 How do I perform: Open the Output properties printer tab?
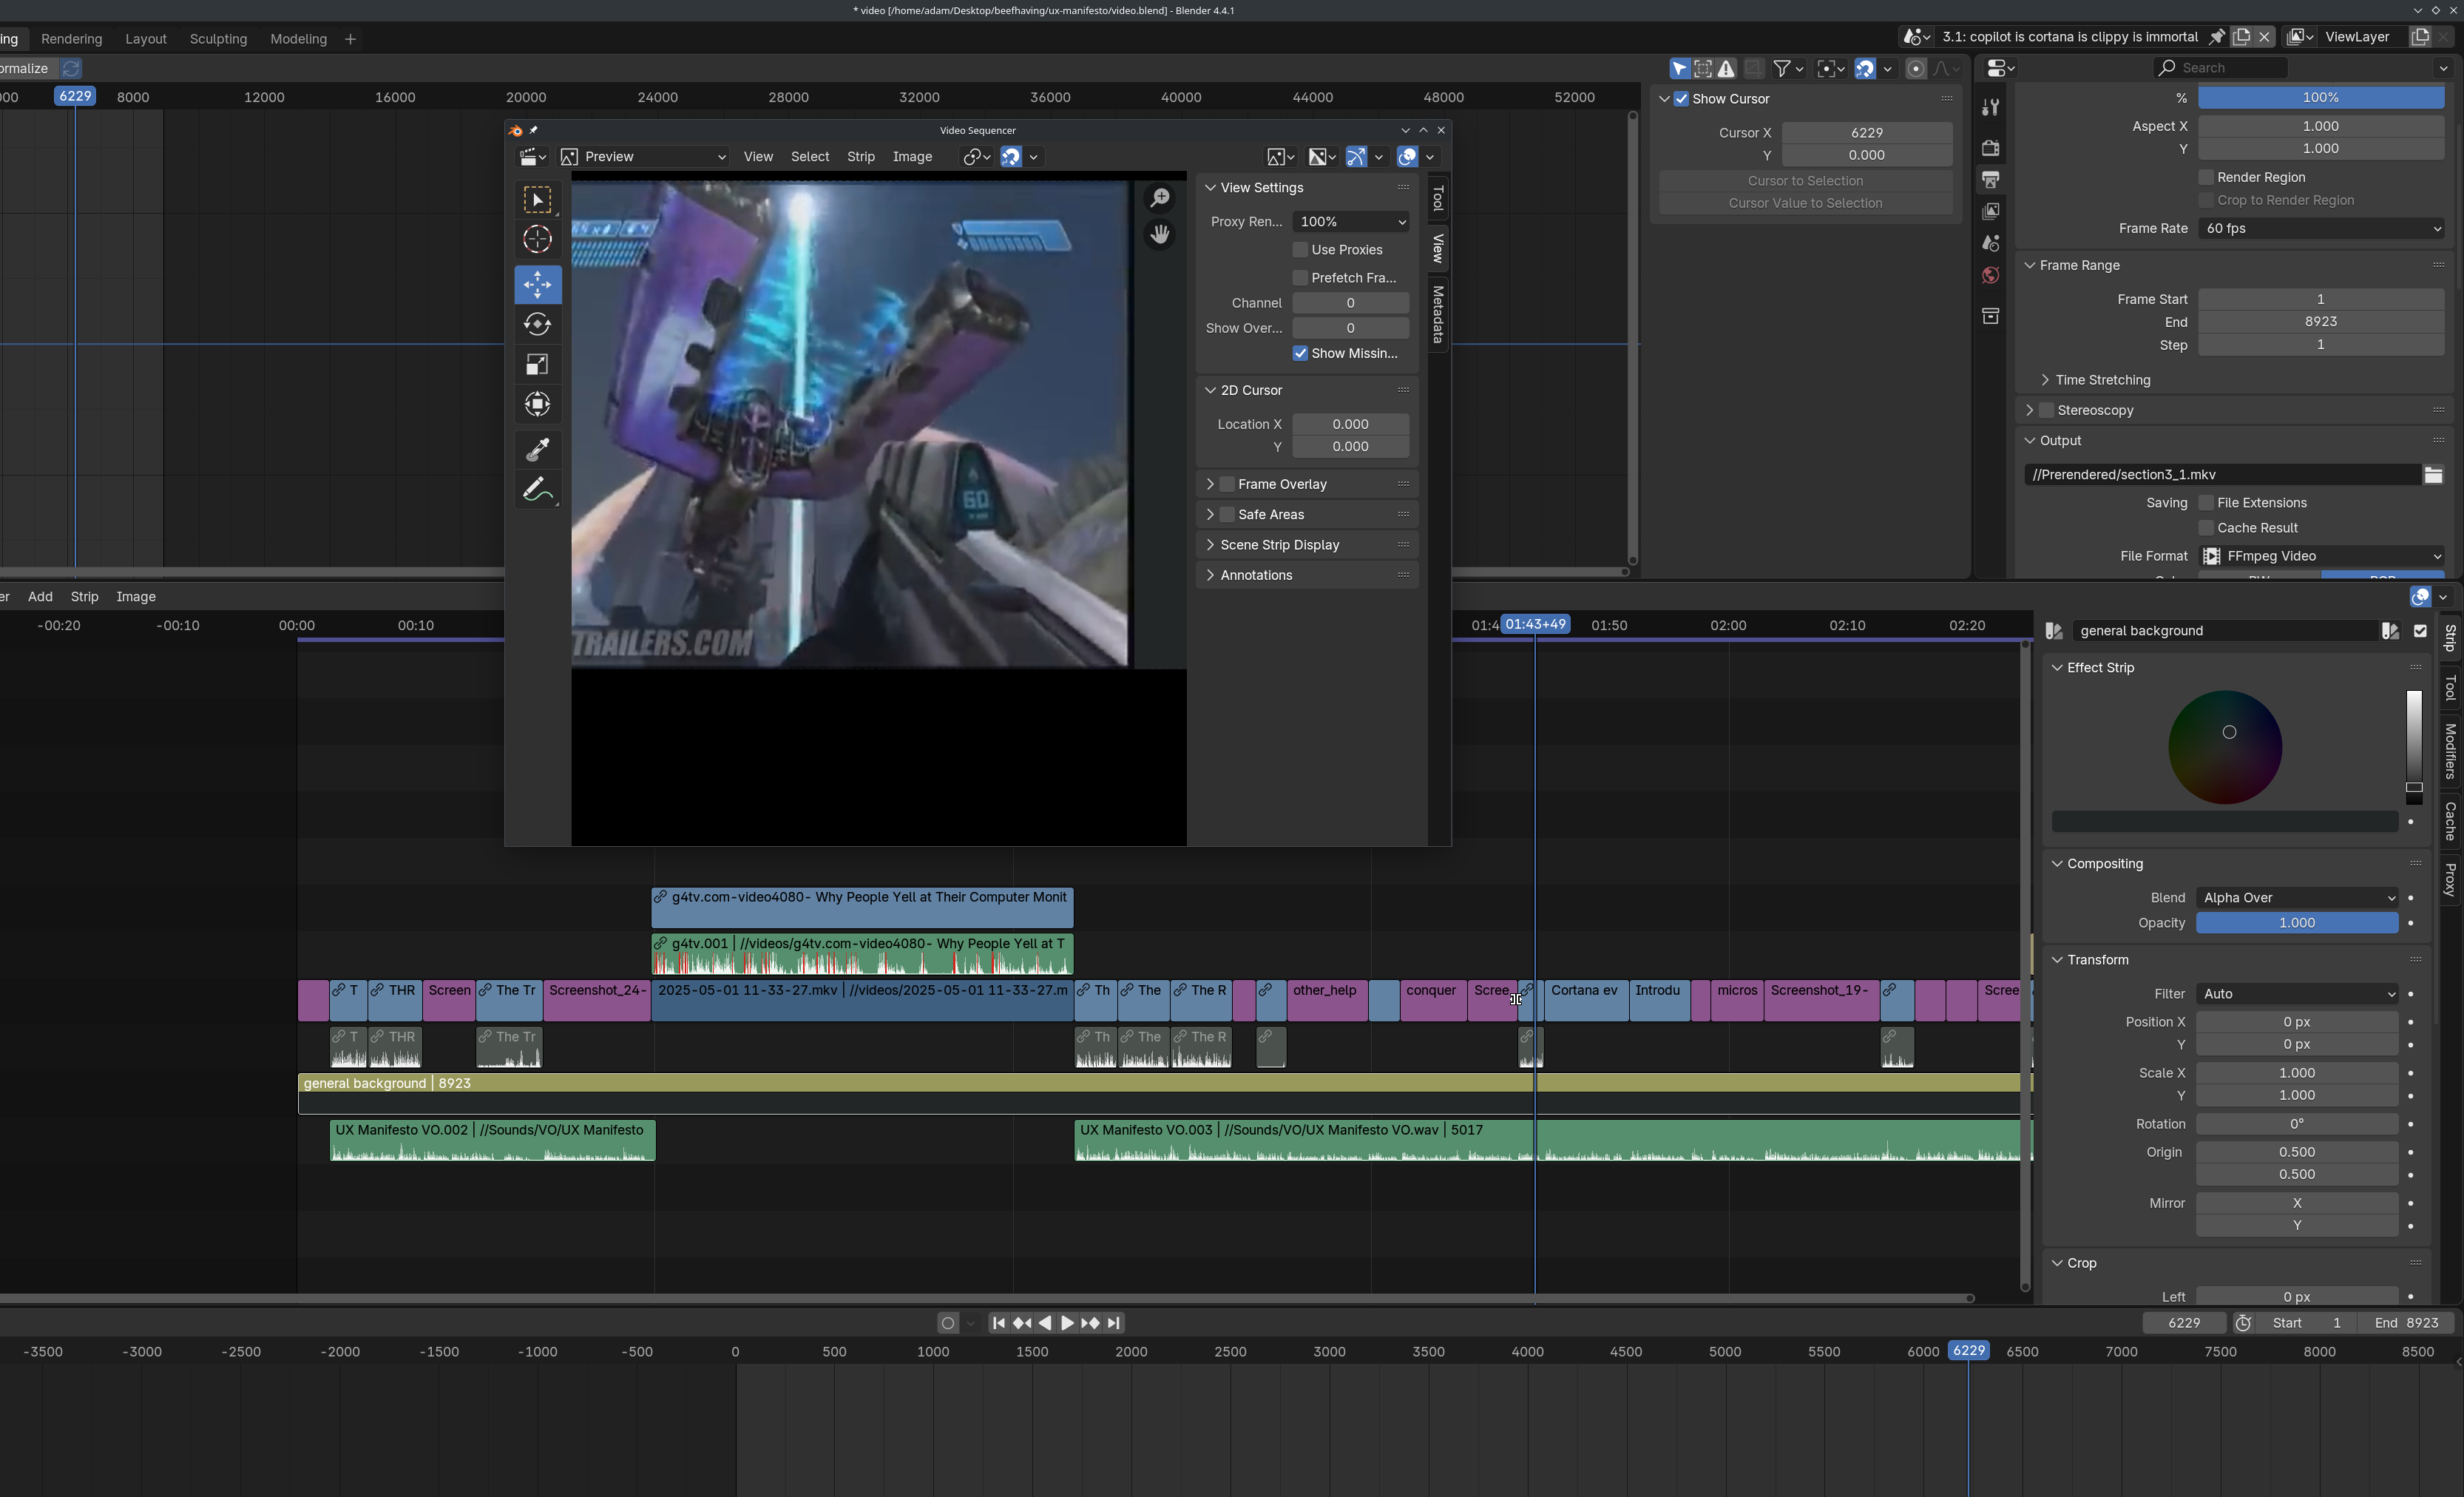click(1991, 180)
